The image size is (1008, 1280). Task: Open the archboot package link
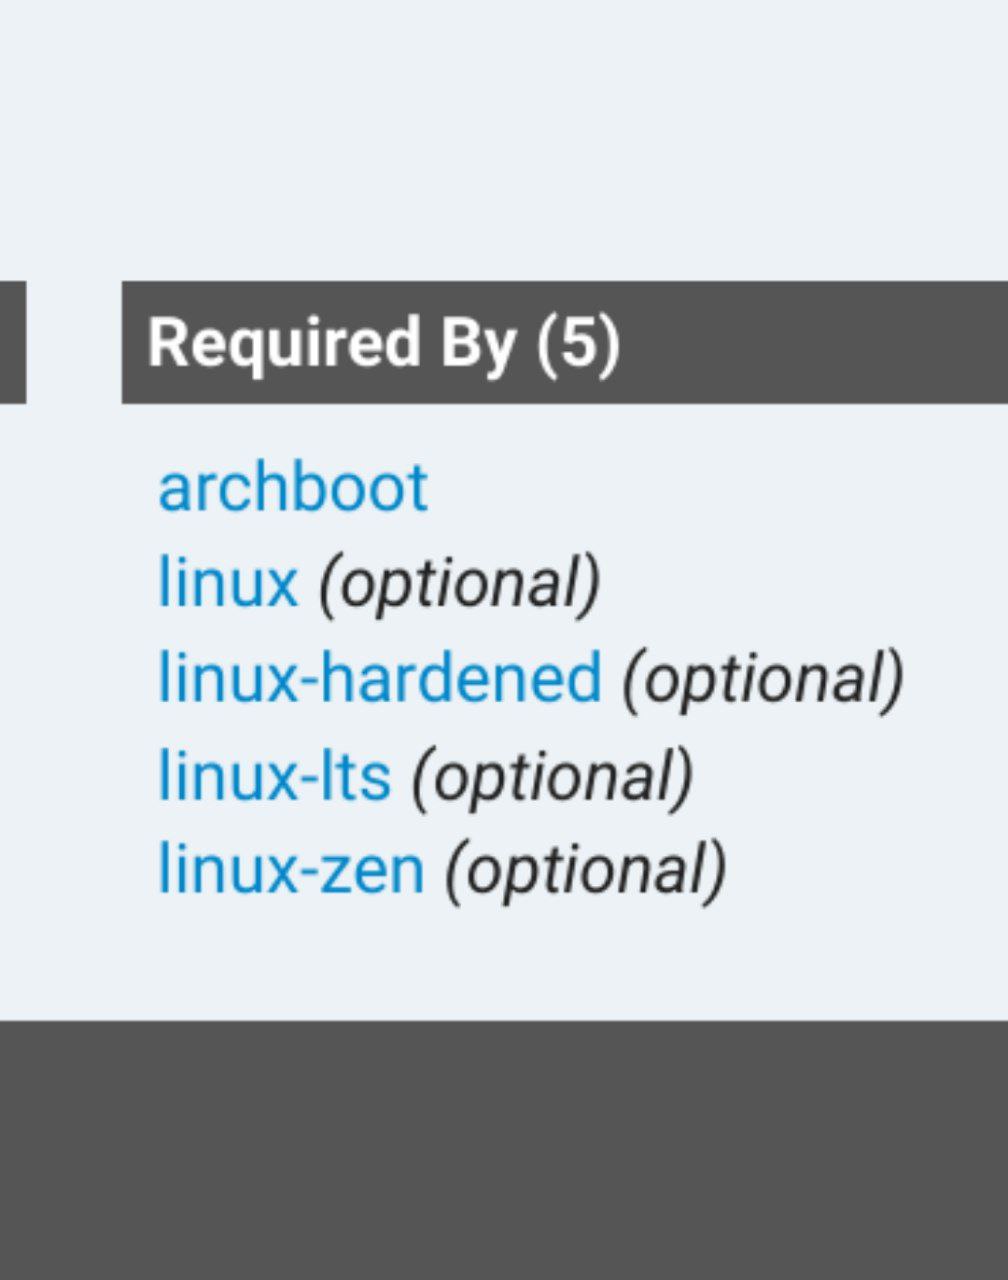pos(292,488)
